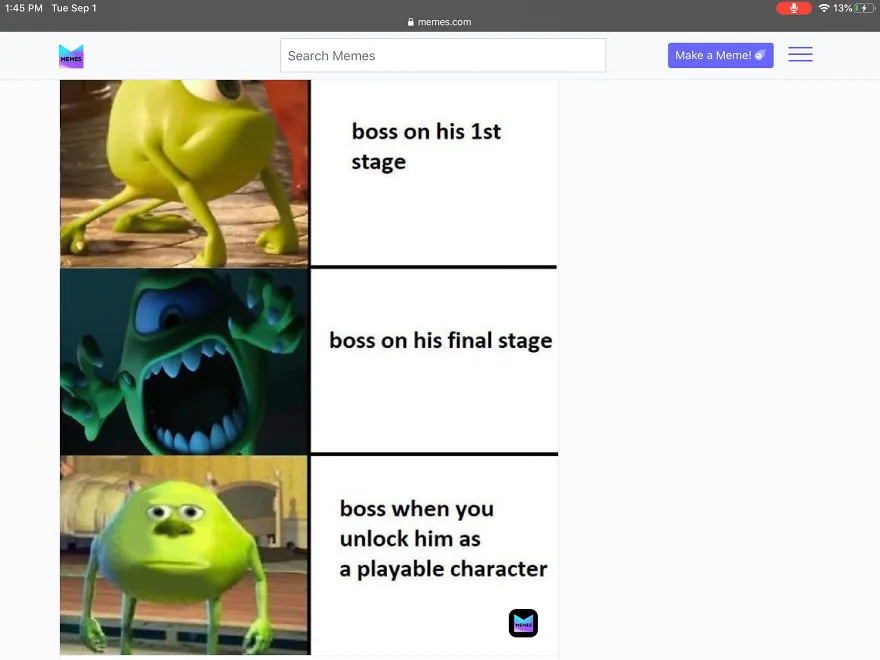Tap the 1:45 PM clock
880x660 pixels.
coord(24,8)
